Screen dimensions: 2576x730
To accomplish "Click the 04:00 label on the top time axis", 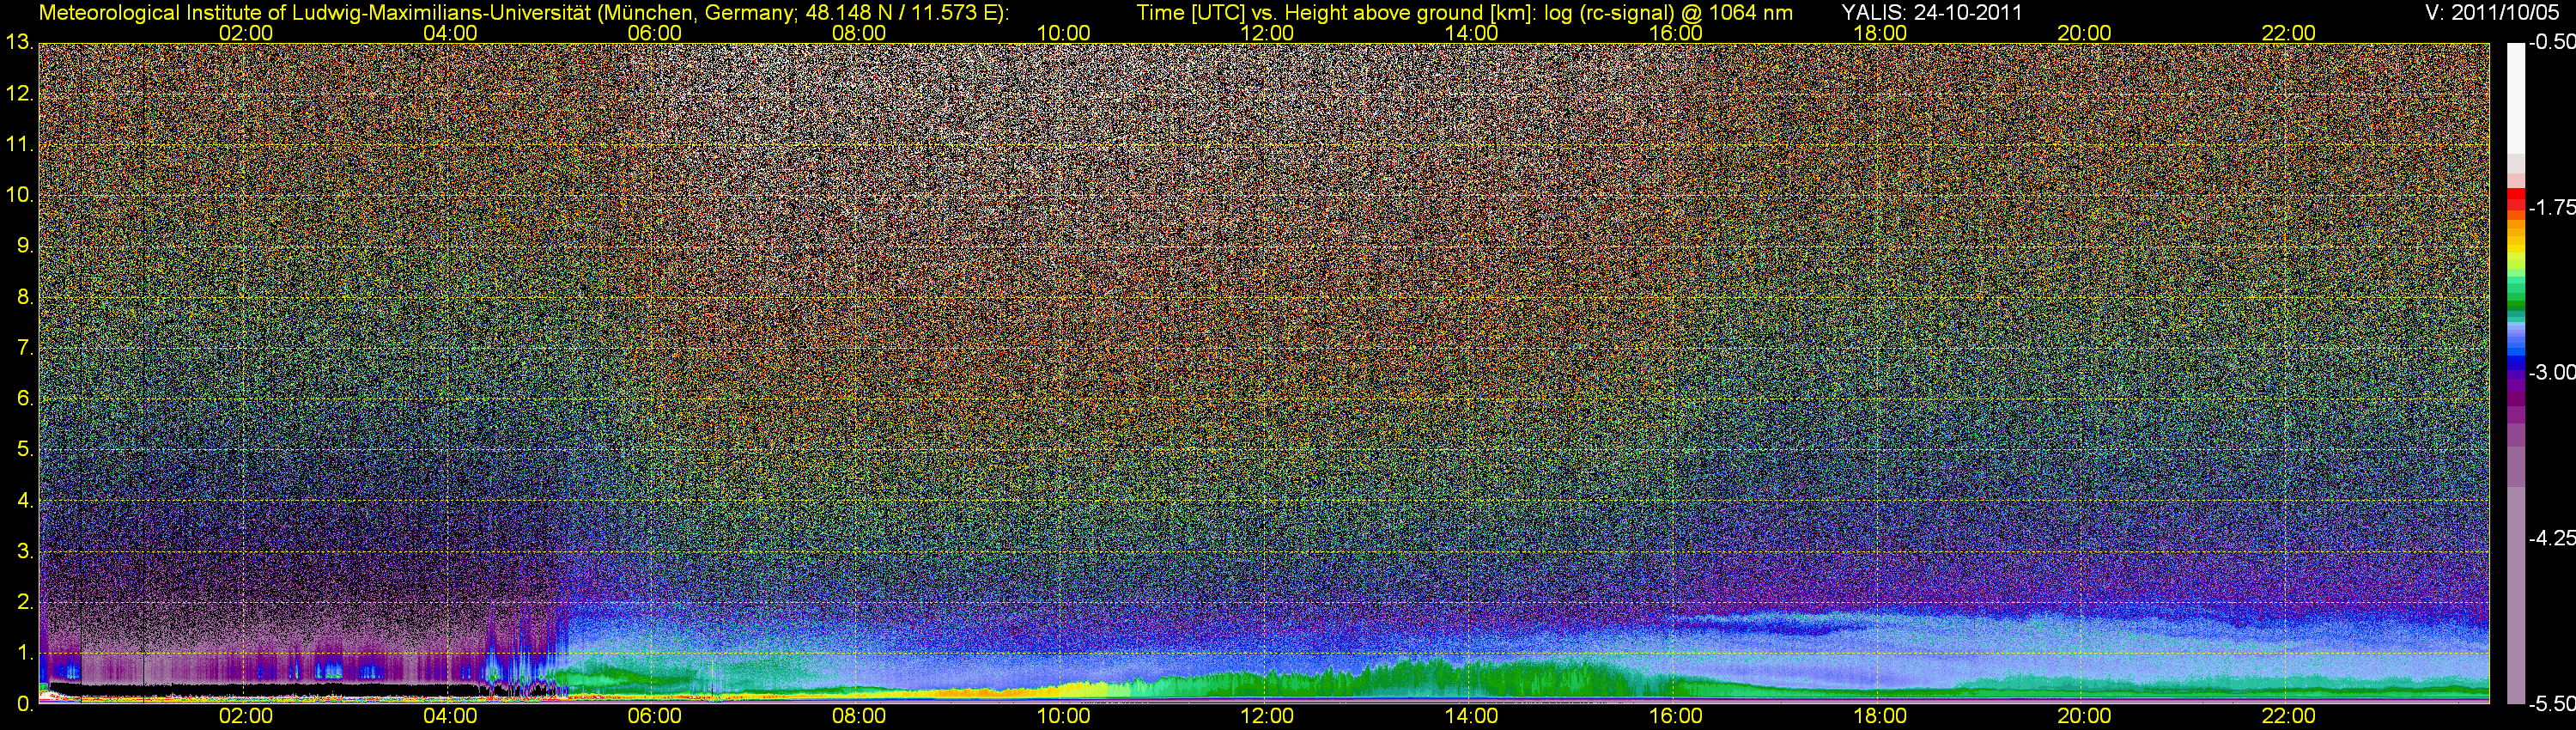I will click(450, 33).
